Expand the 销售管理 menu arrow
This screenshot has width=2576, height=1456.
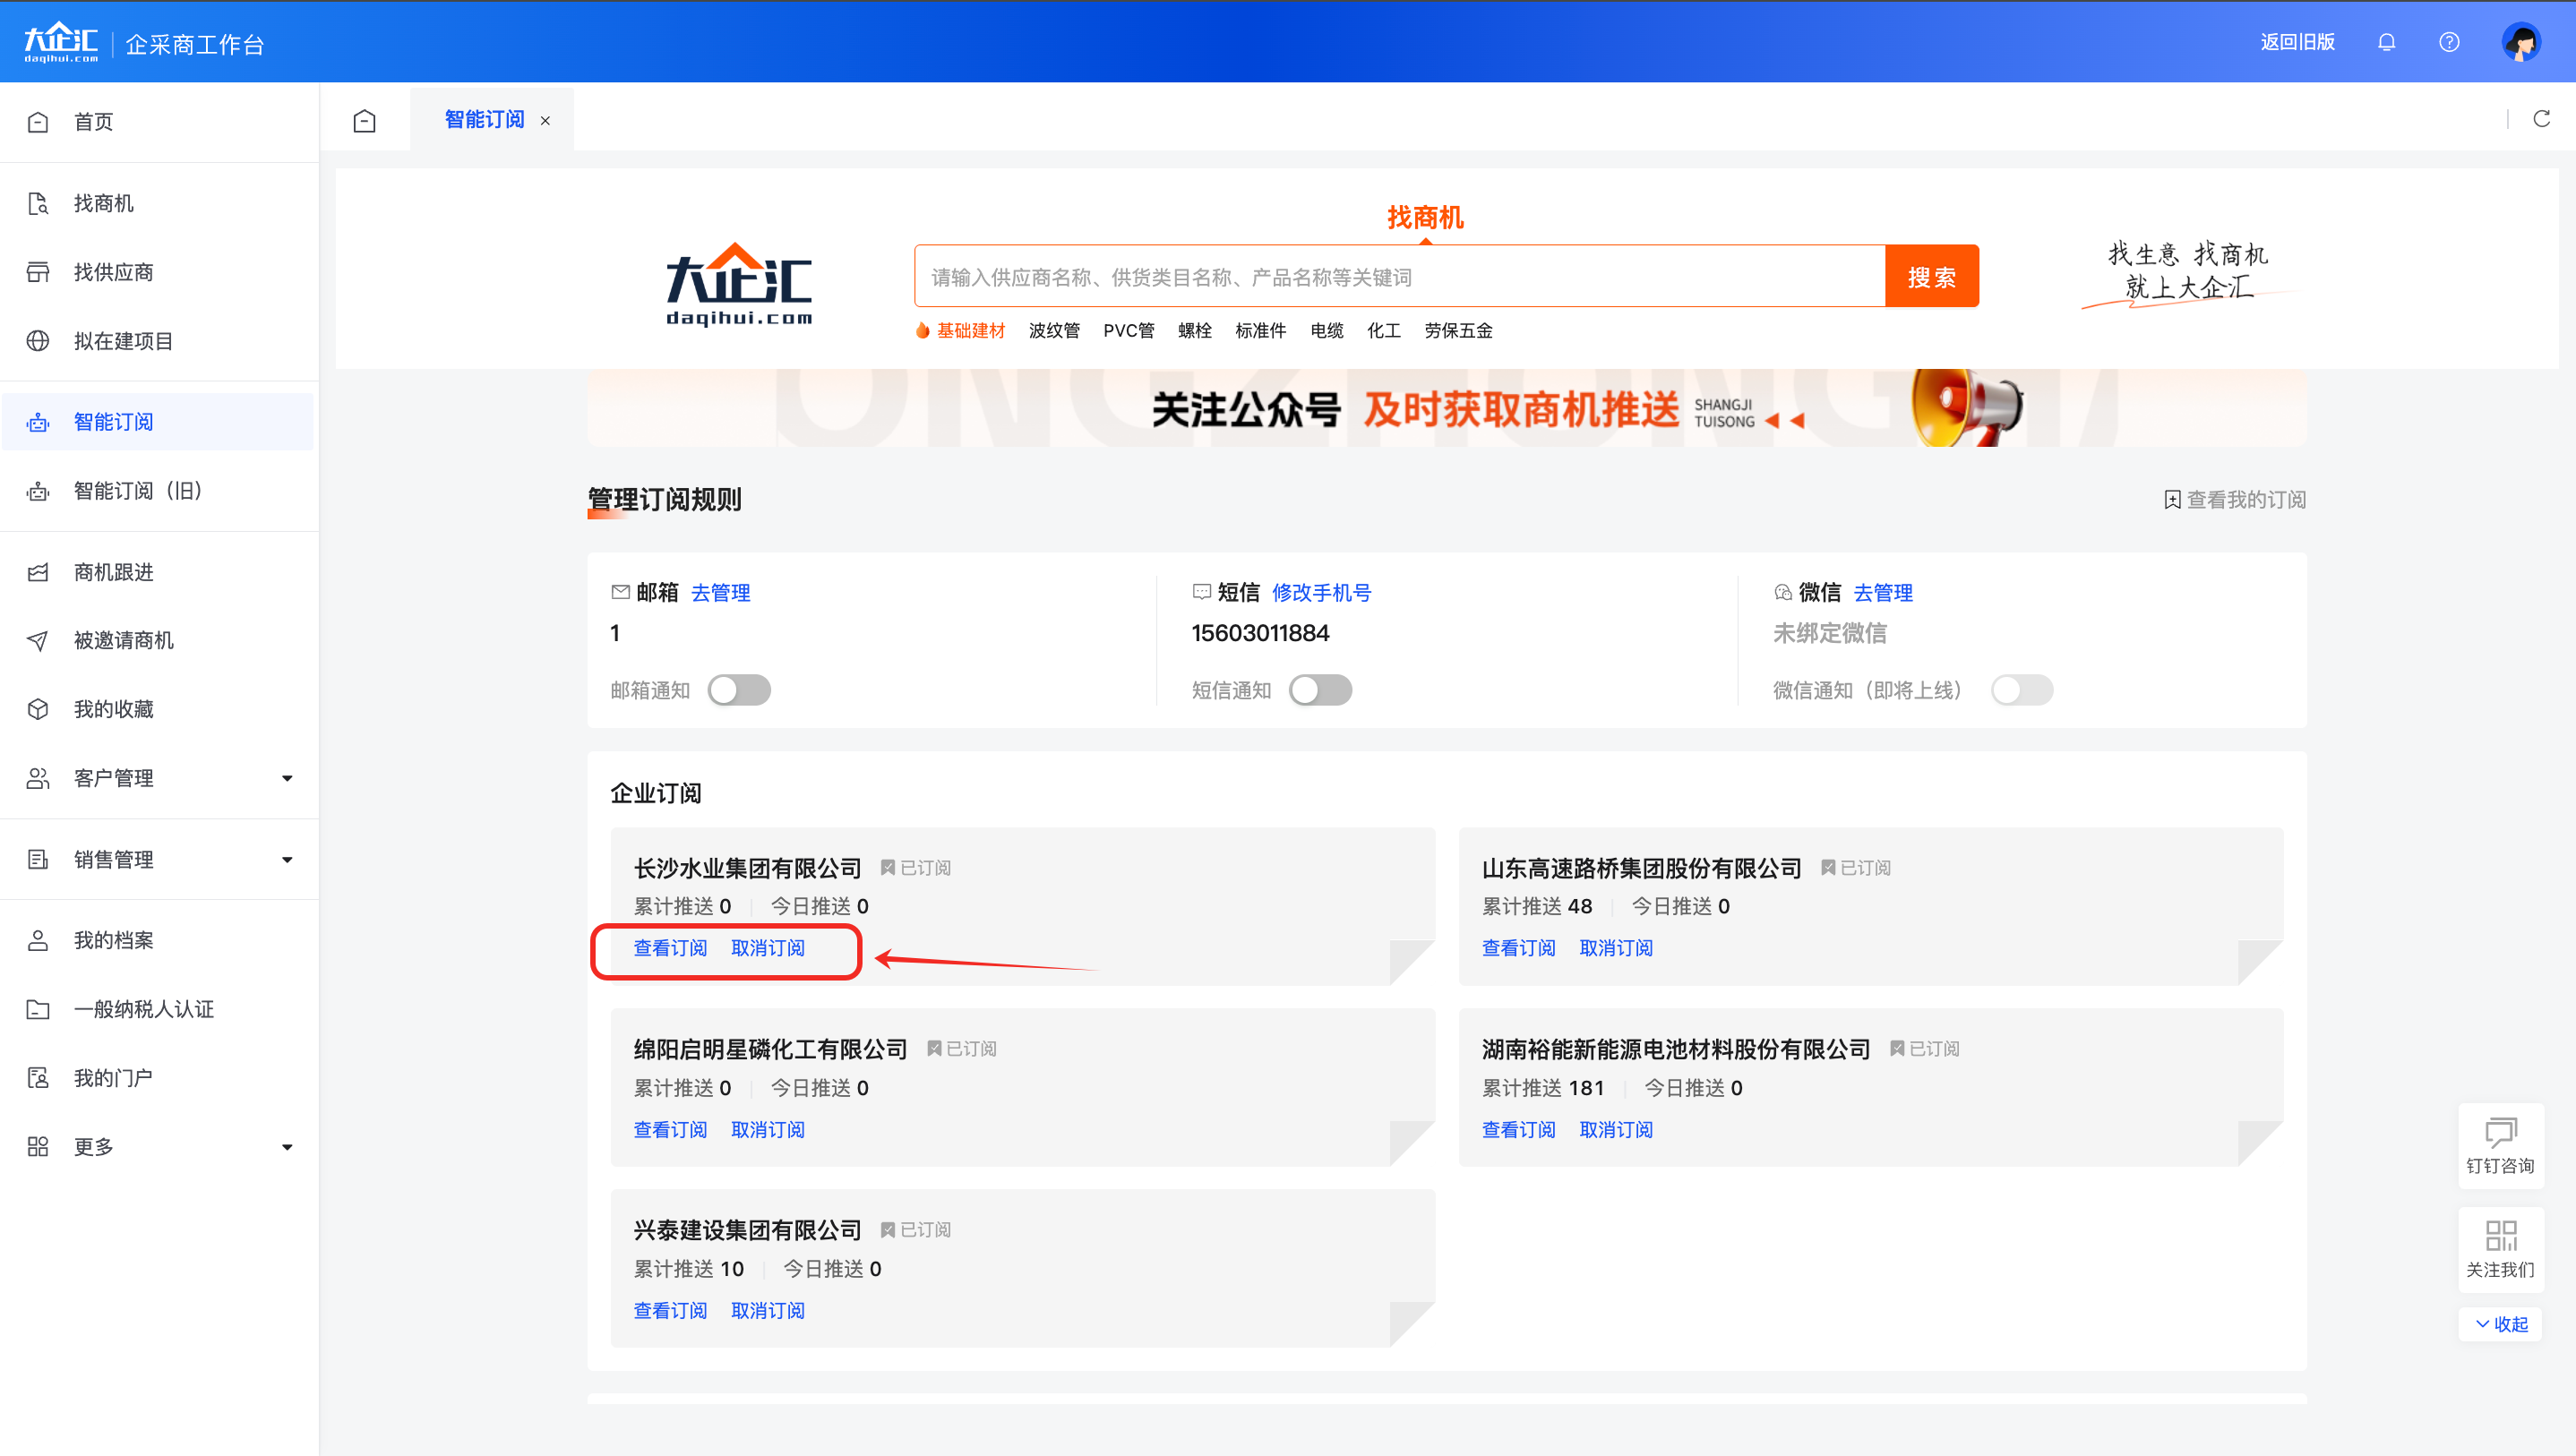(x=287, y=859)
